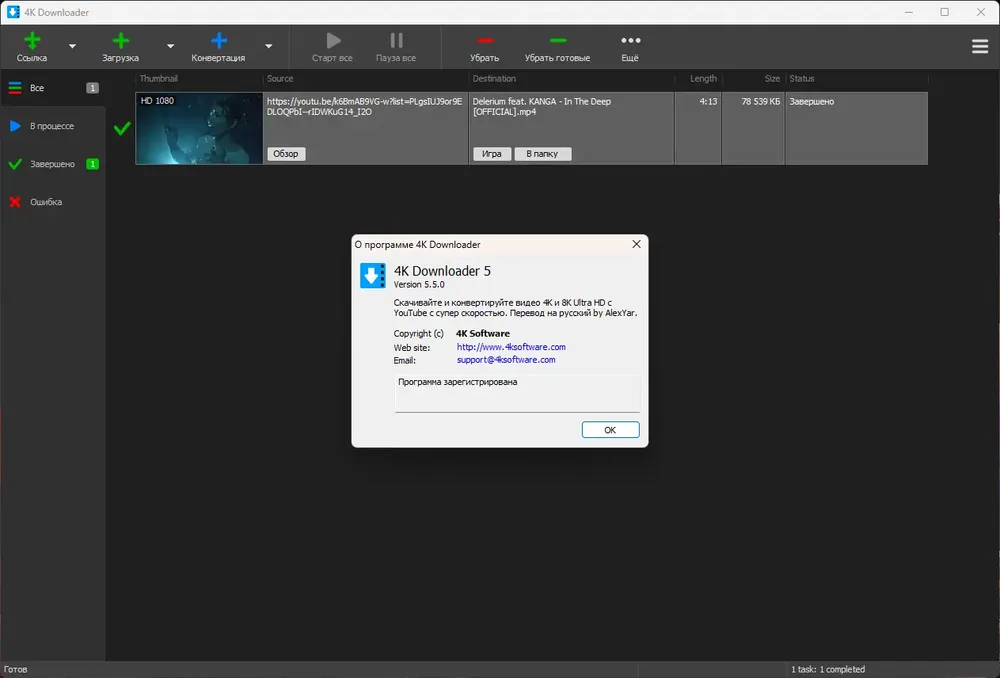
Task: Expand the dropdown arrow next to Конвертация
Action: tap(268, 46)
